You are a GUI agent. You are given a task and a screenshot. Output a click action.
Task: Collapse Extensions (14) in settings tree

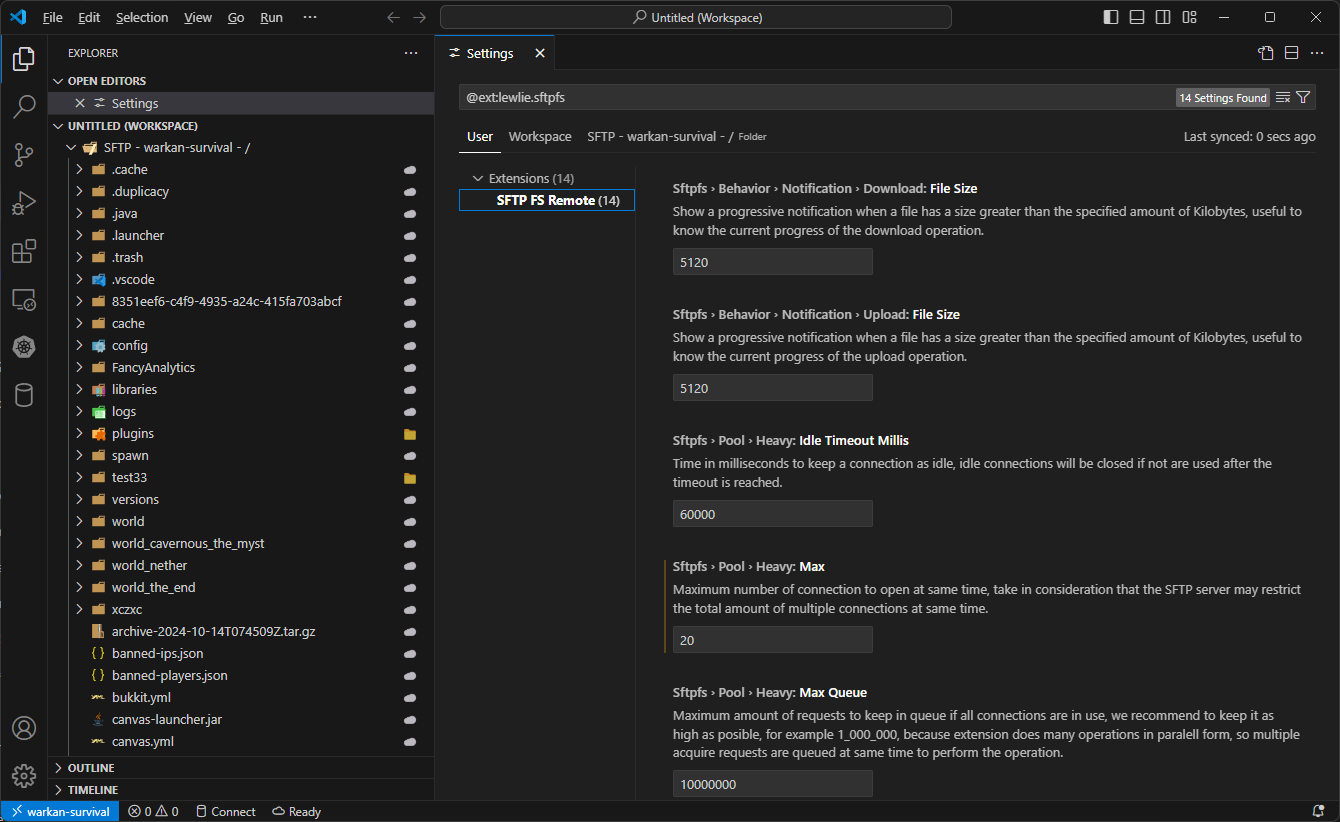click(x=478, y=178)
